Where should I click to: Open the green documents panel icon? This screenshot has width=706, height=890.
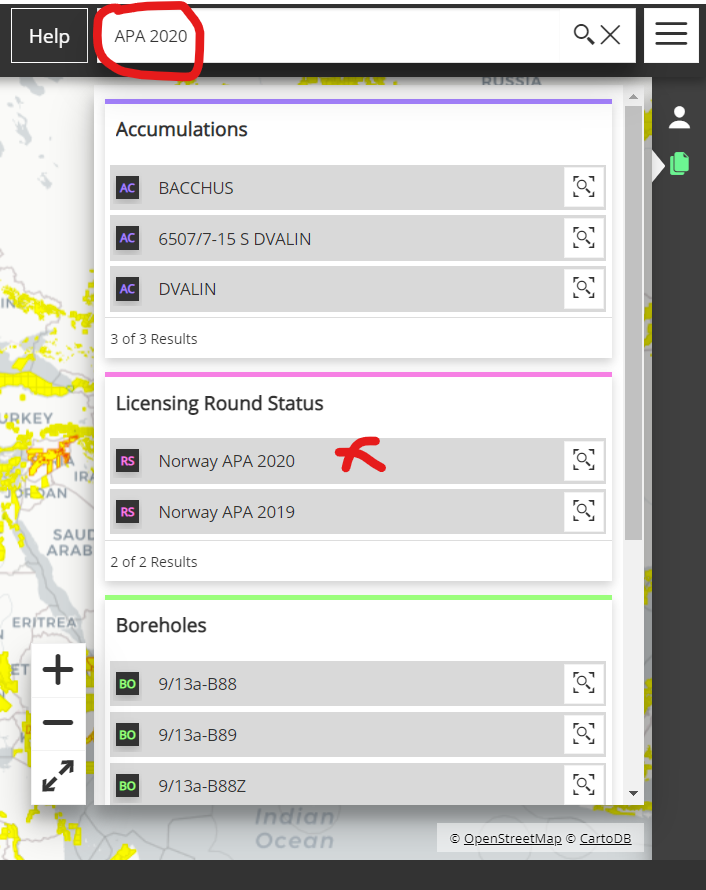coord(679,163)
